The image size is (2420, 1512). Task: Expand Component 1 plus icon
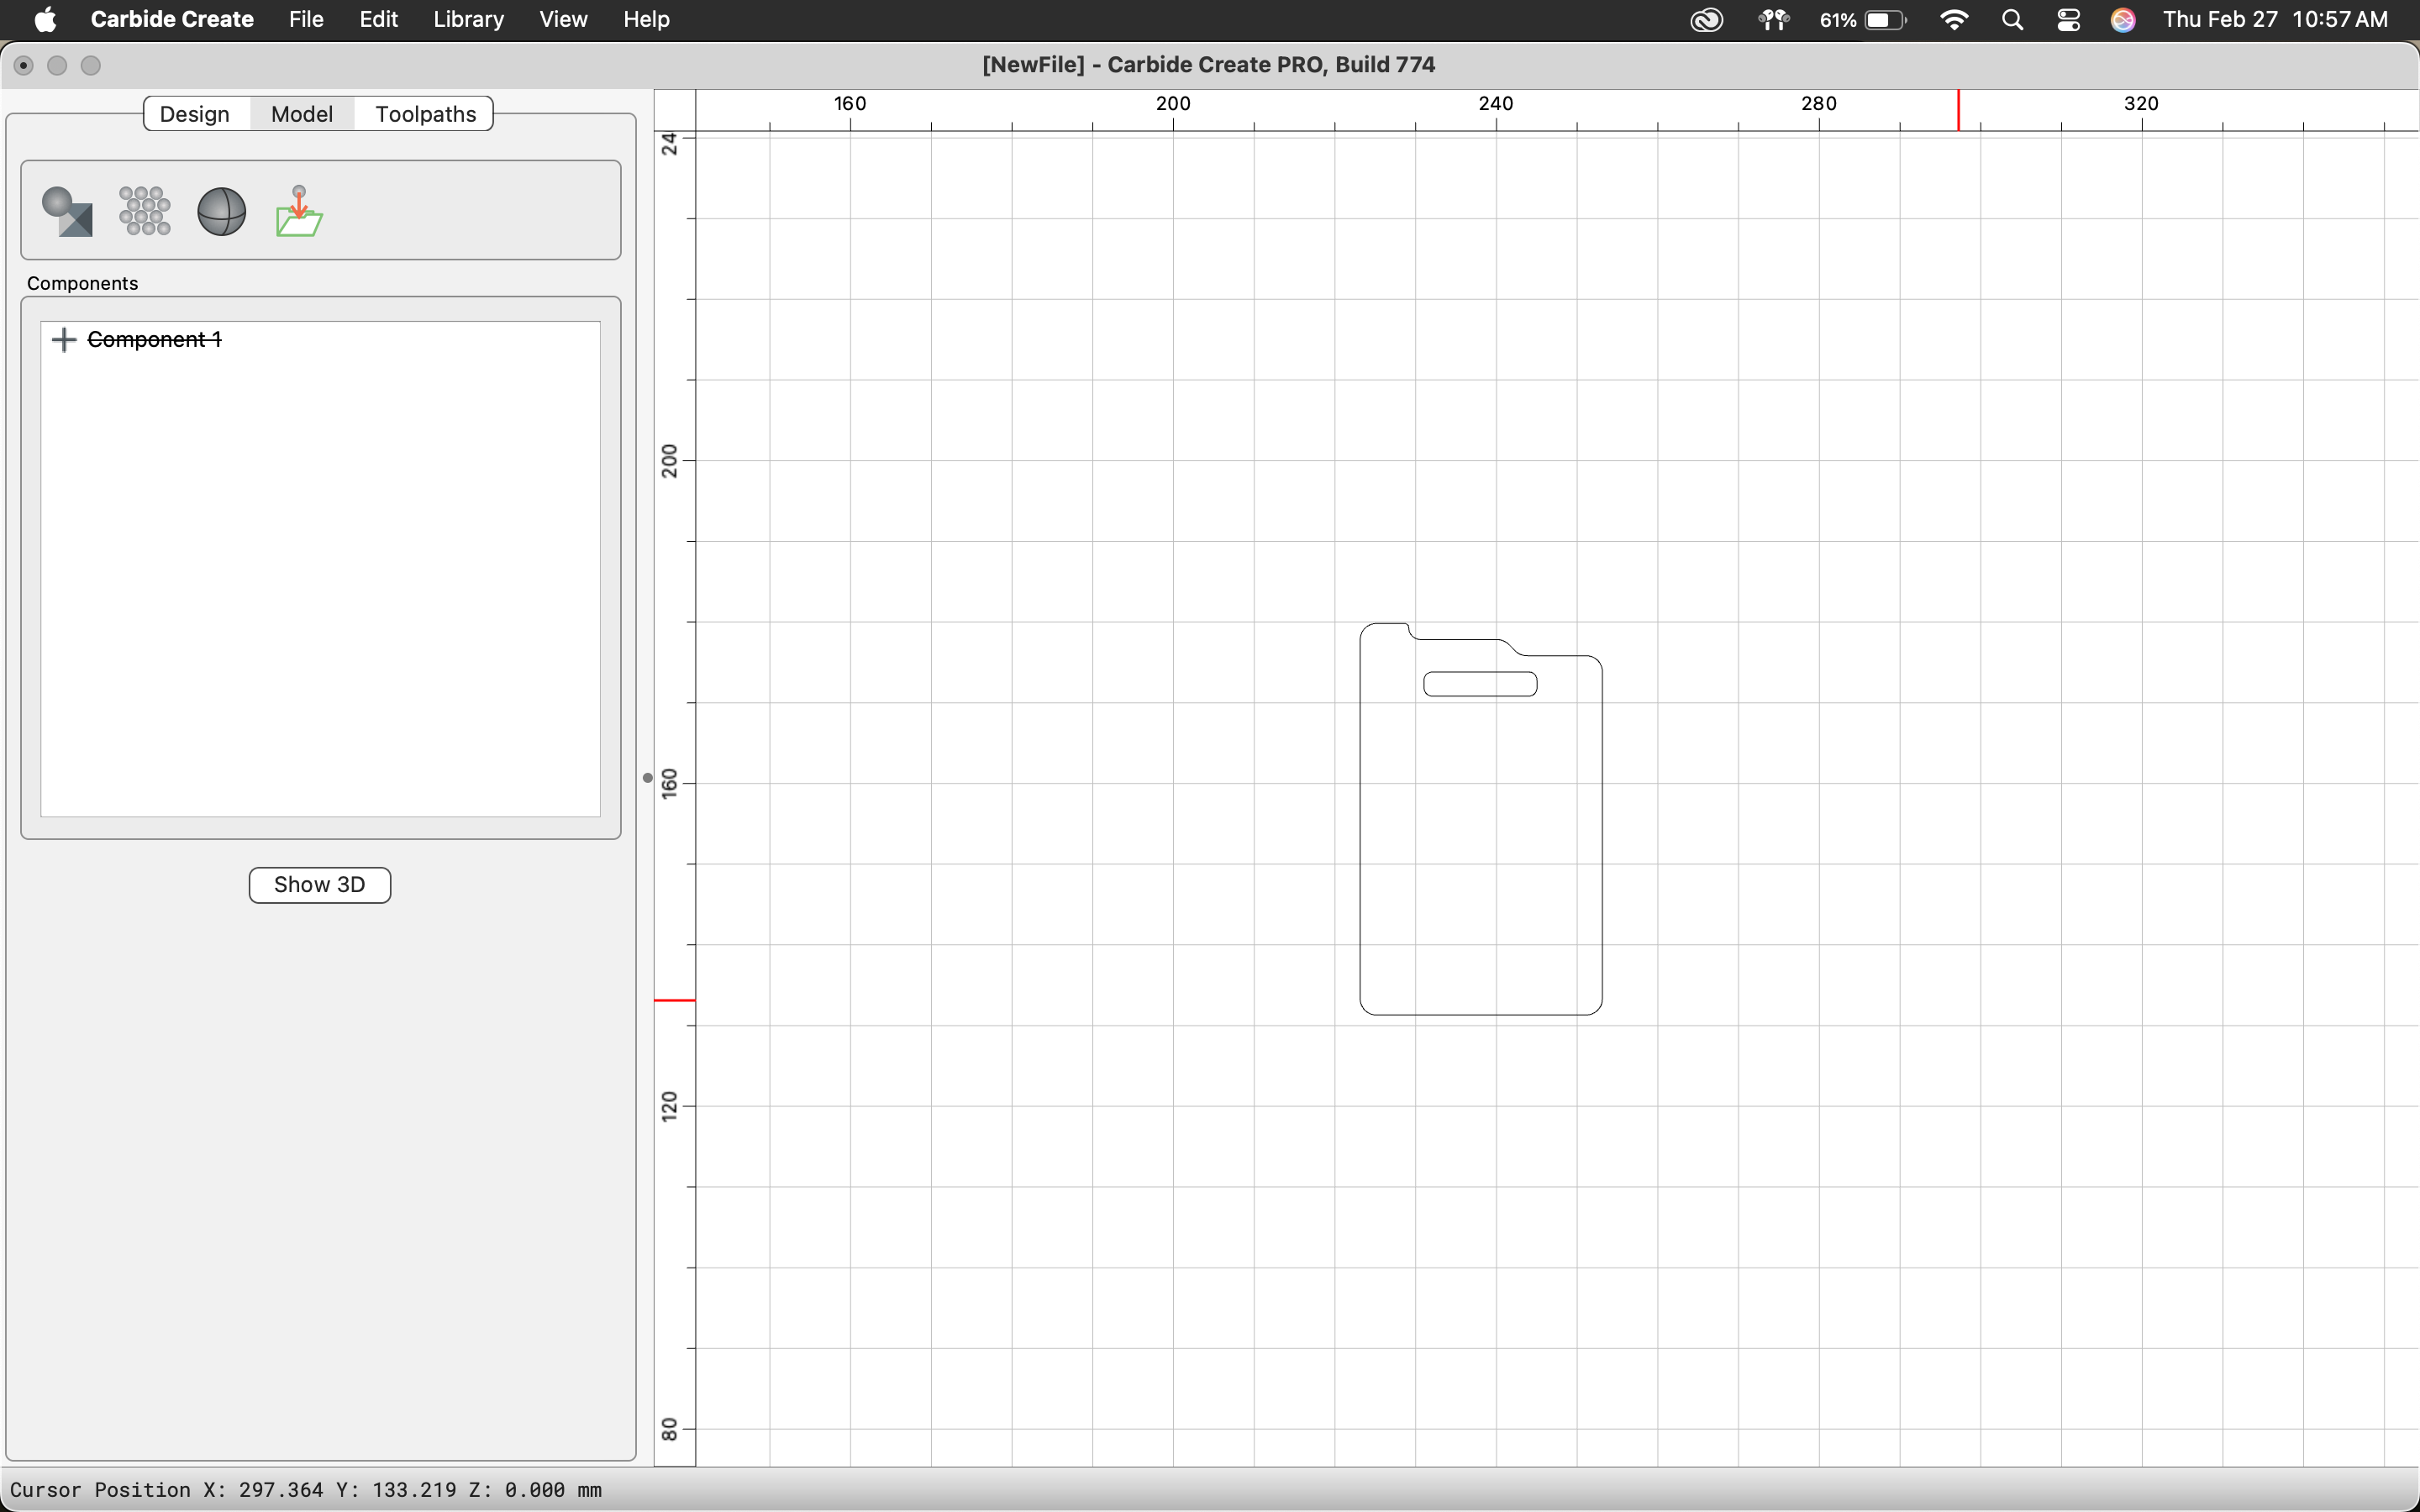64,340
